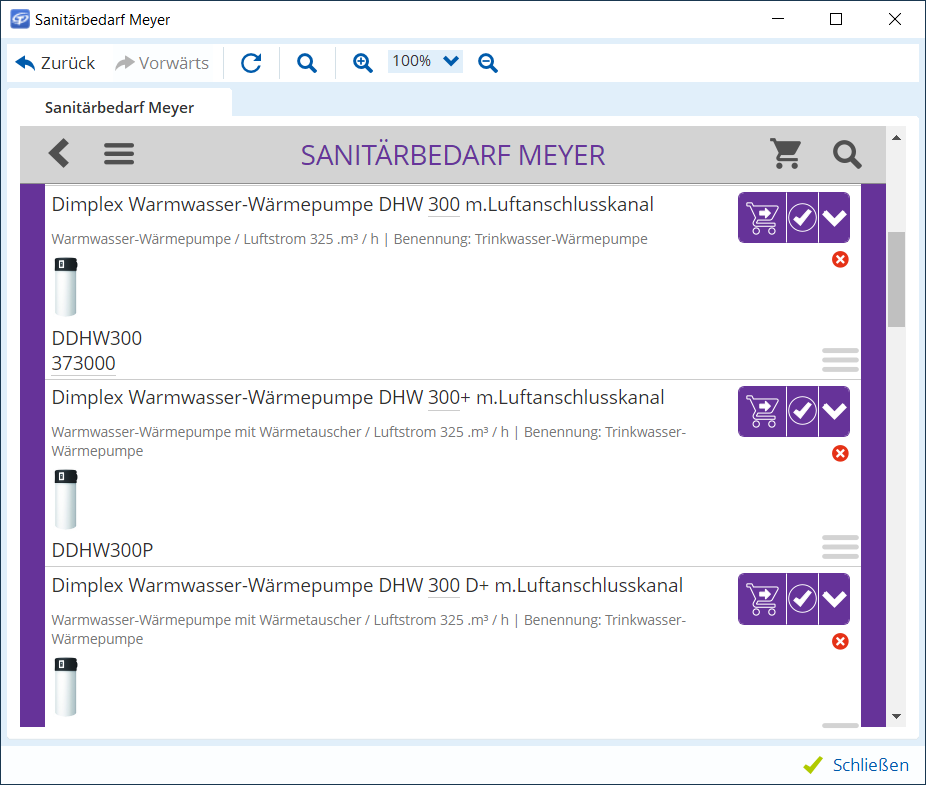The width and height of the screenshot is (926, 785).
Task: Expand details of DHW 300 product
Action: [x=834, y=218]
